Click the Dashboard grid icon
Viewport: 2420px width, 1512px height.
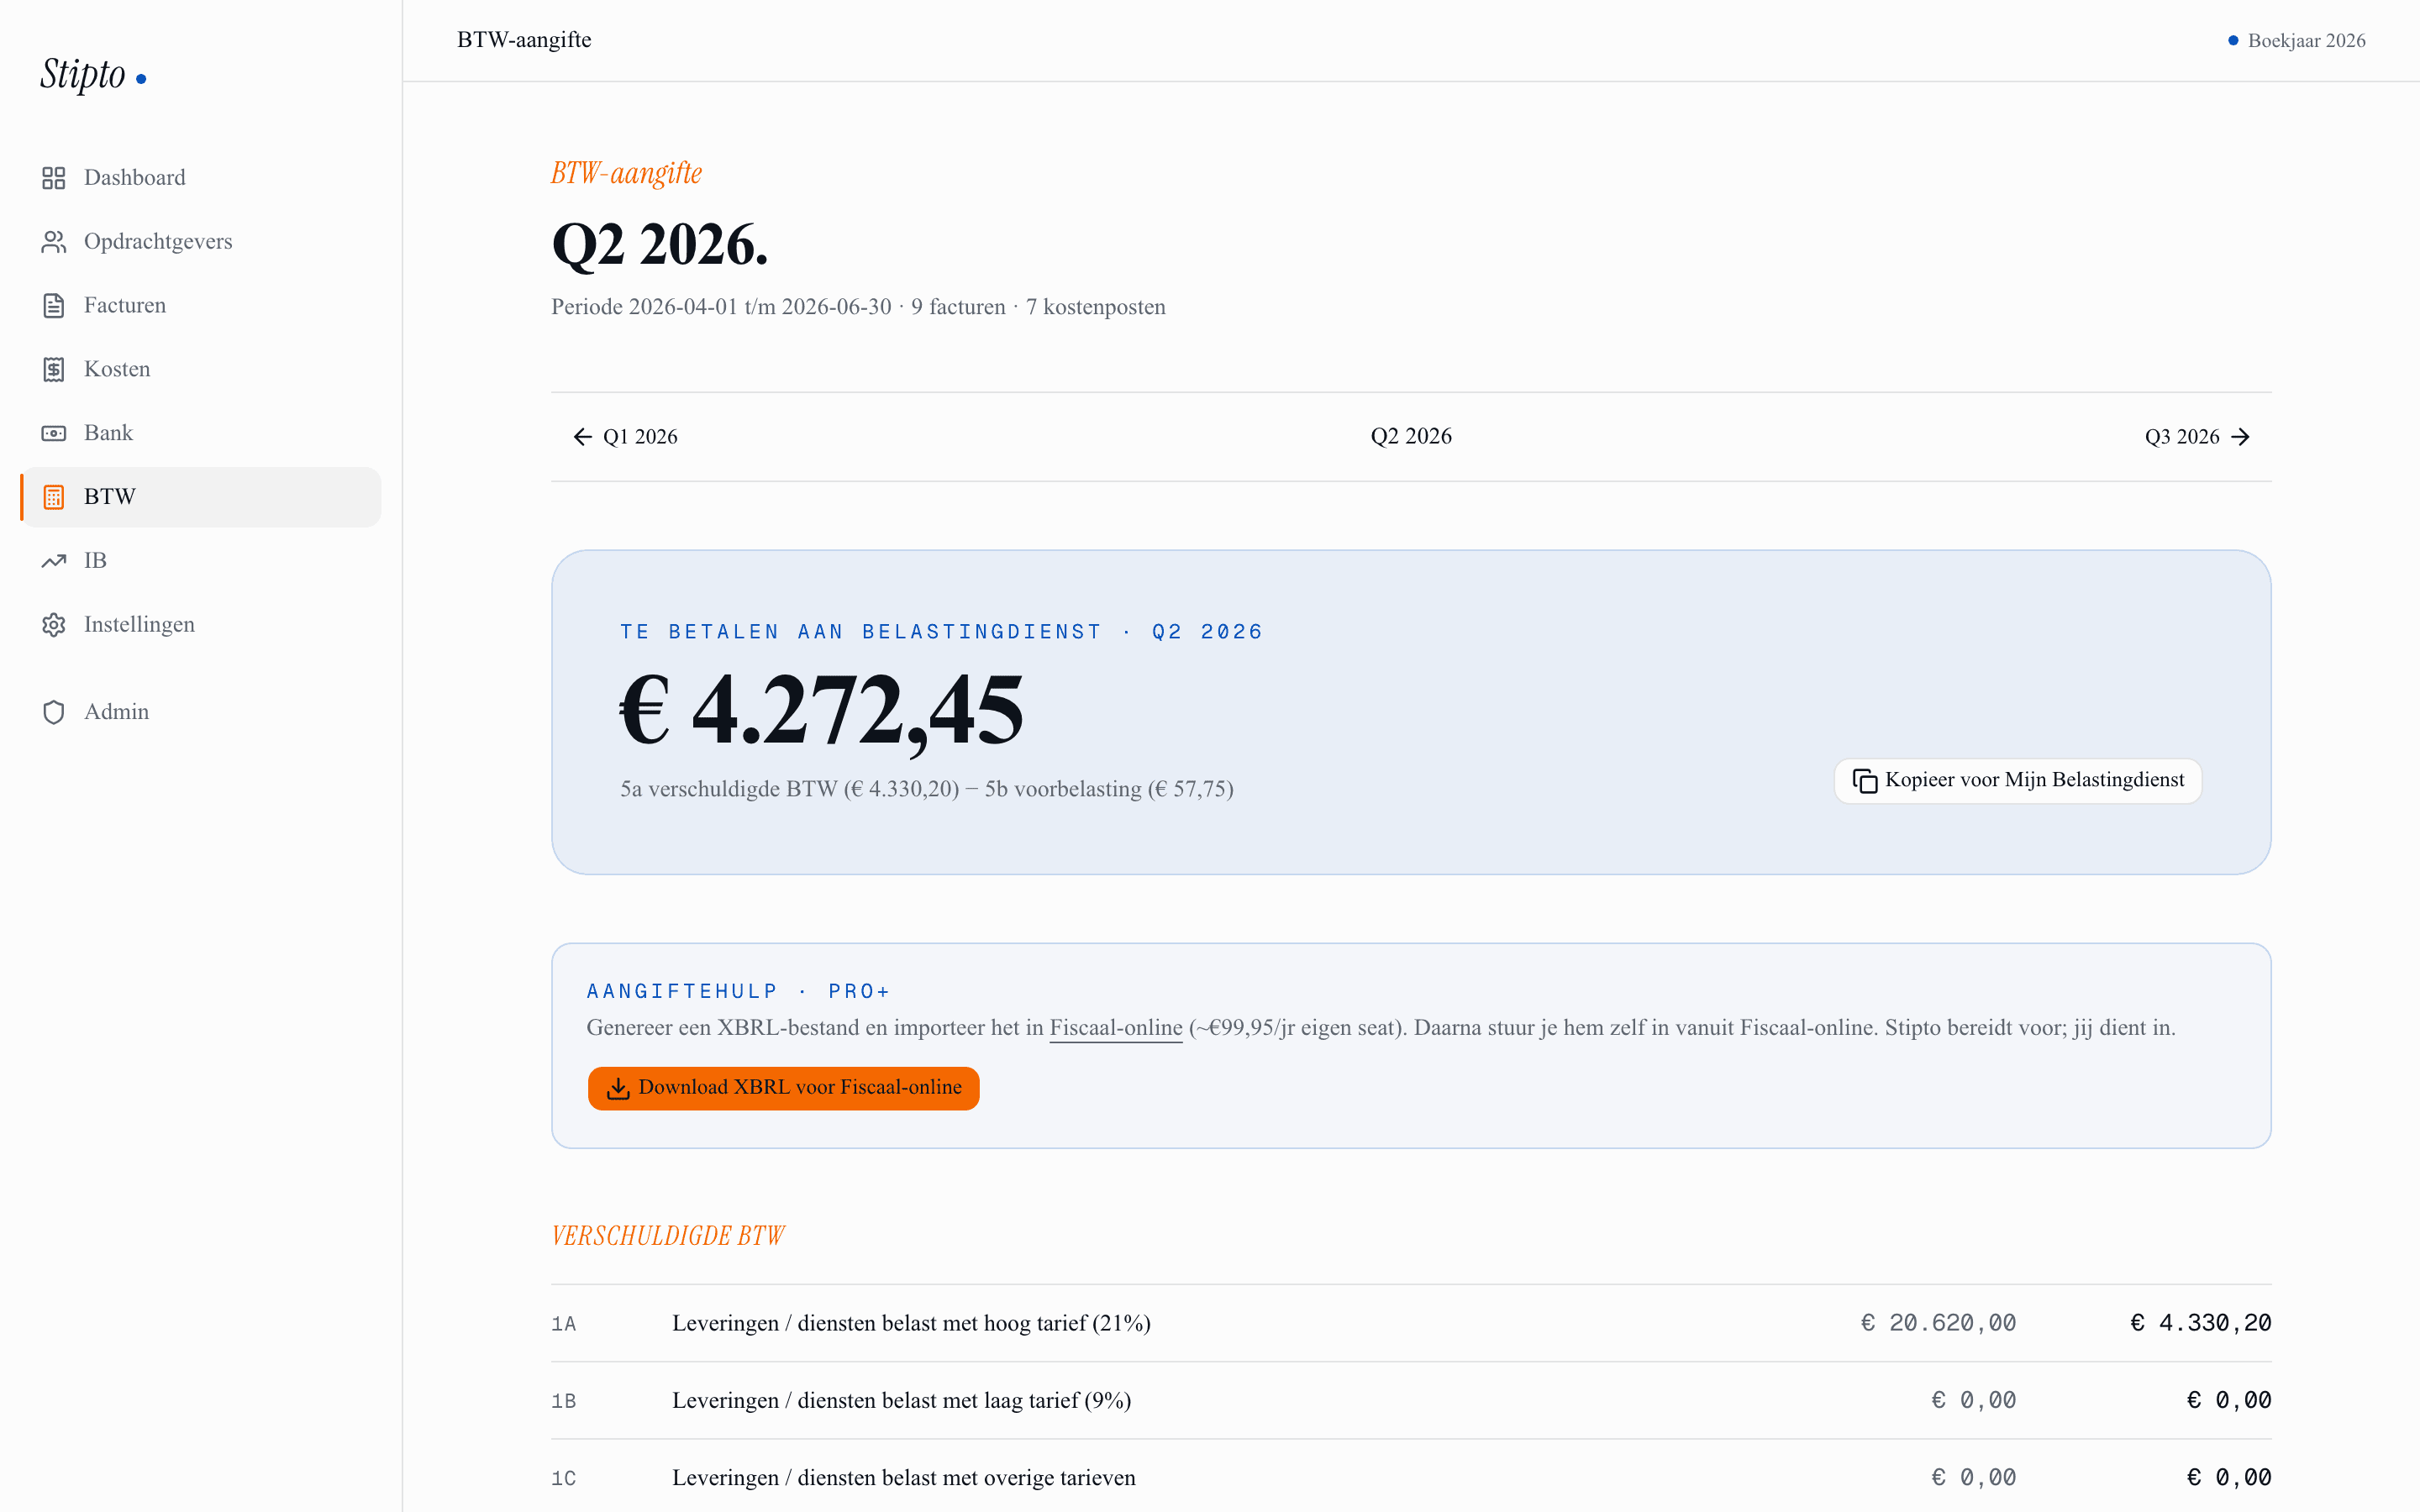point(54,178)
